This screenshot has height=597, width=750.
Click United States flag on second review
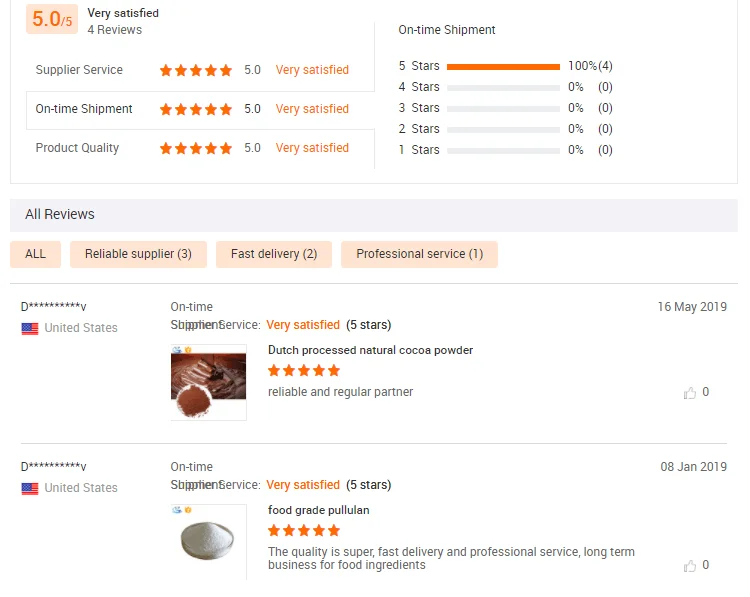click(x=30, y=488)
